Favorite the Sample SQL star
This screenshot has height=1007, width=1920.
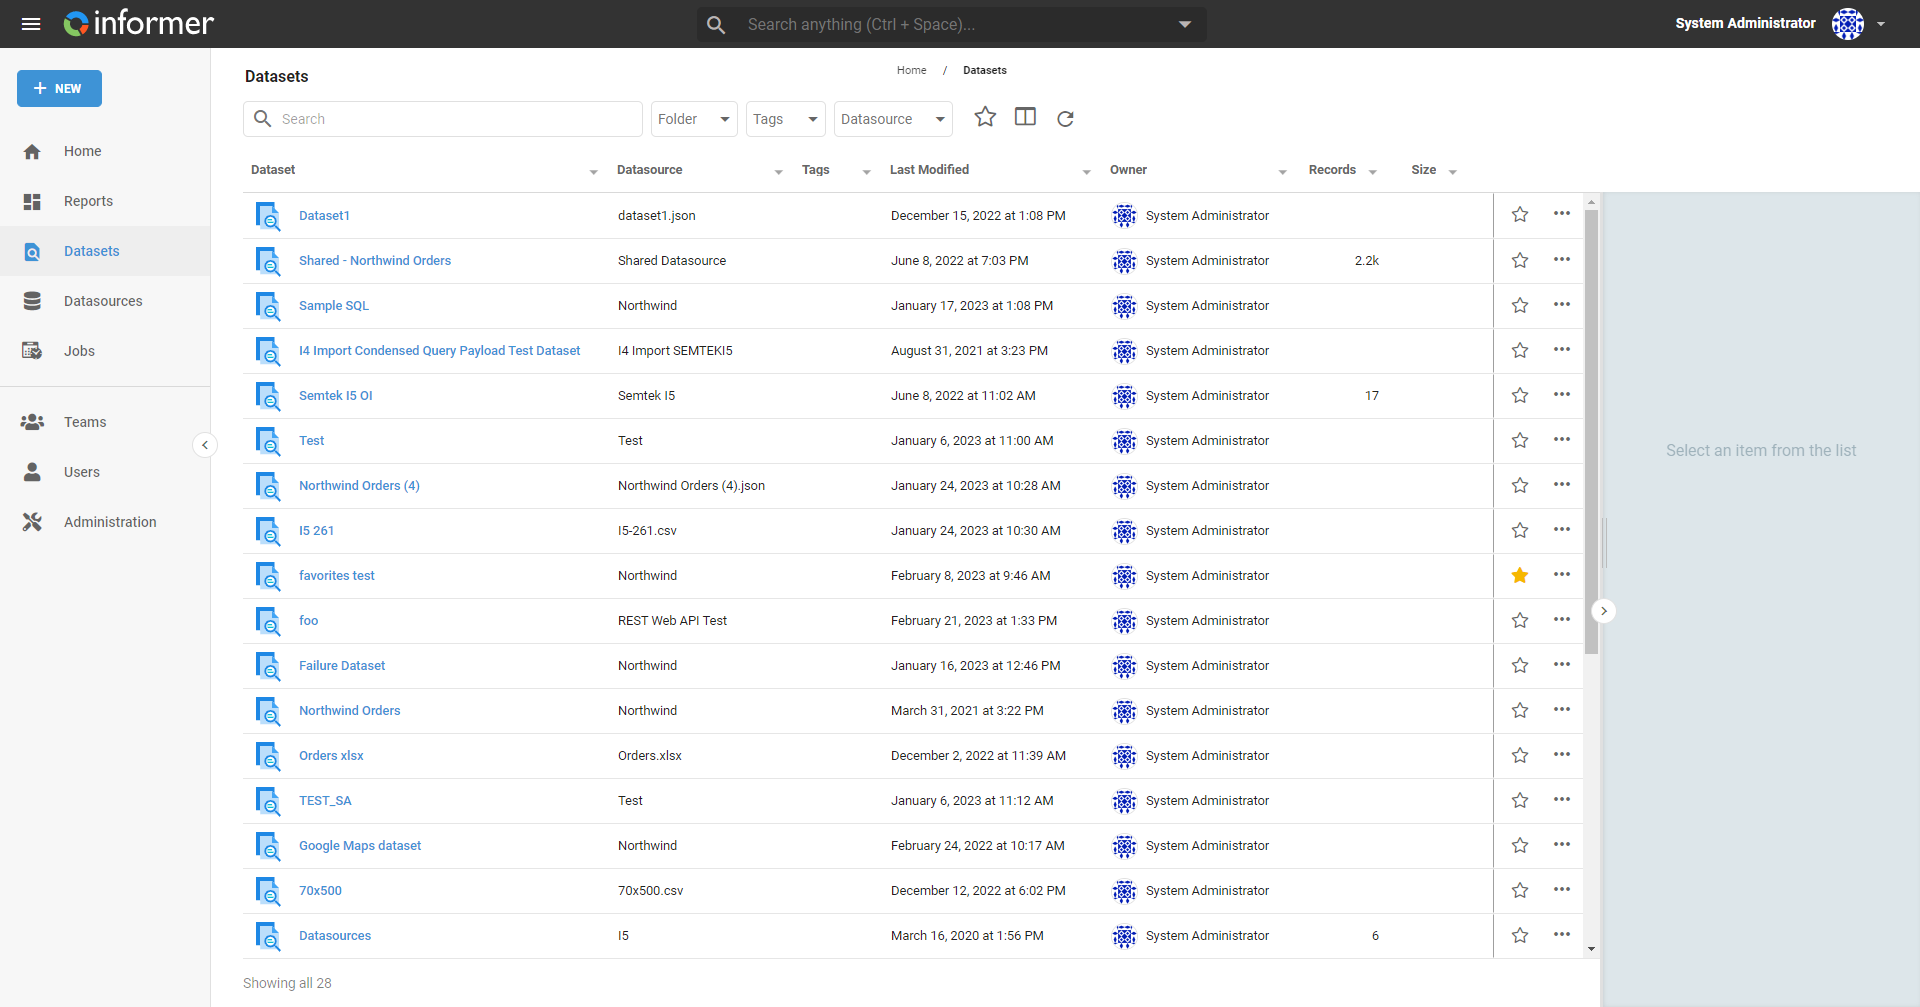(1520, 305)
